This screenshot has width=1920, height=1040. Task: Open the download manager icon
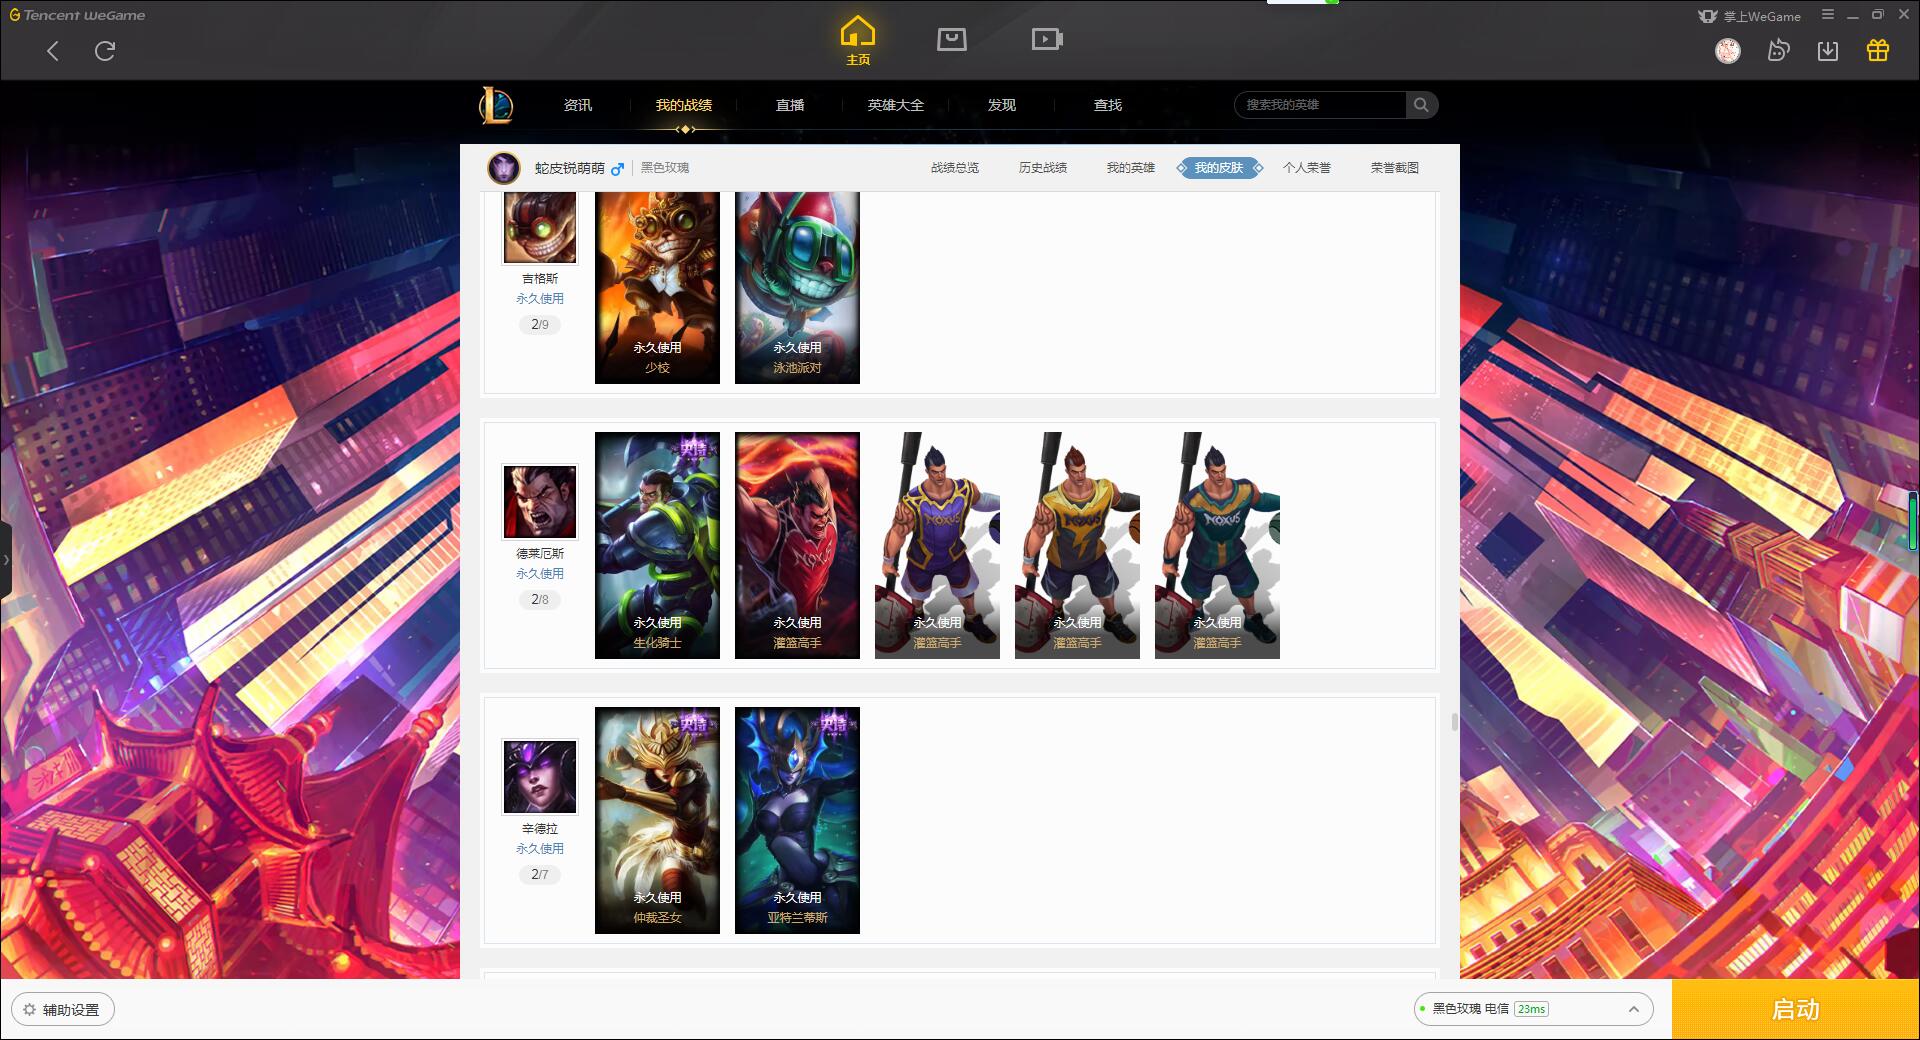click(x=1828, y=51)
